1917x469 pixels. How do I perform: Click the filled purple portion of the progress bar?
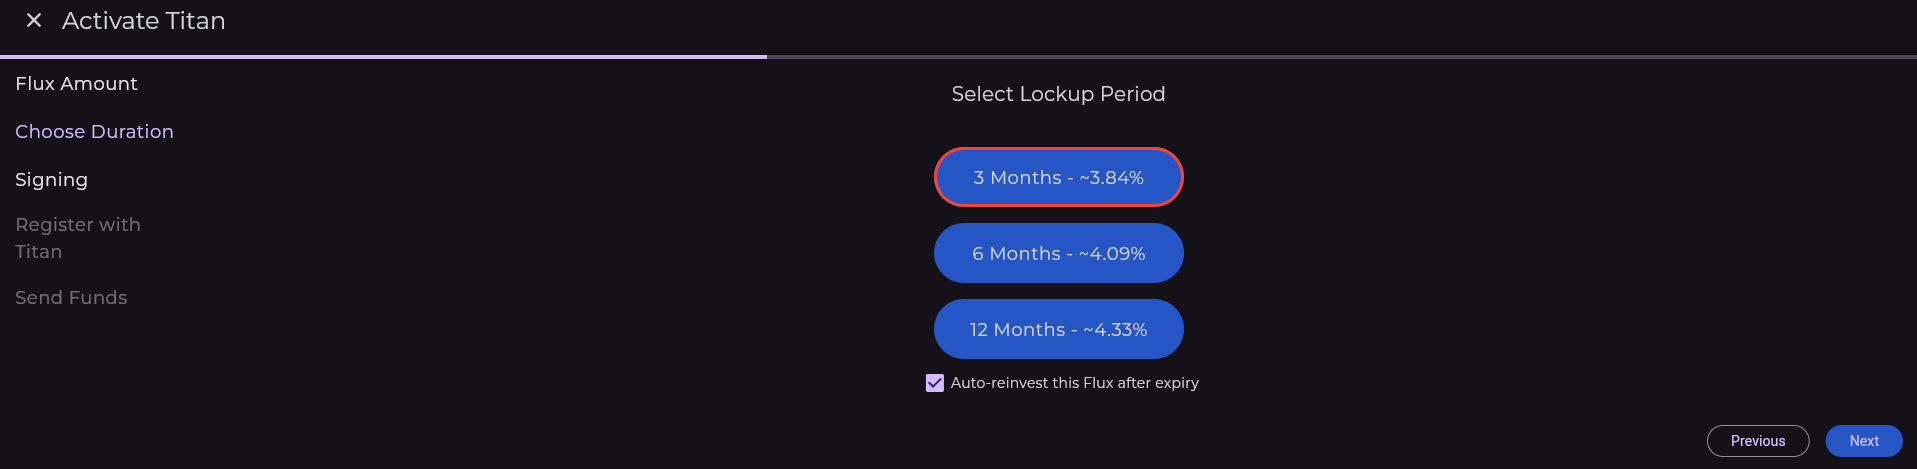pos(383,57)
